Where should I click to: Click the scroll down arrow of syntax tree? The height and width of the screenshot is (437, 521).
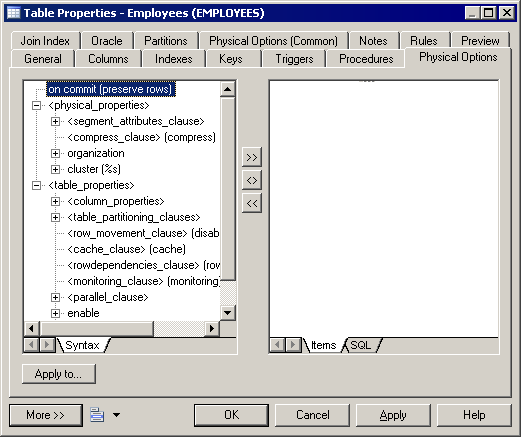tap(228, 313)
